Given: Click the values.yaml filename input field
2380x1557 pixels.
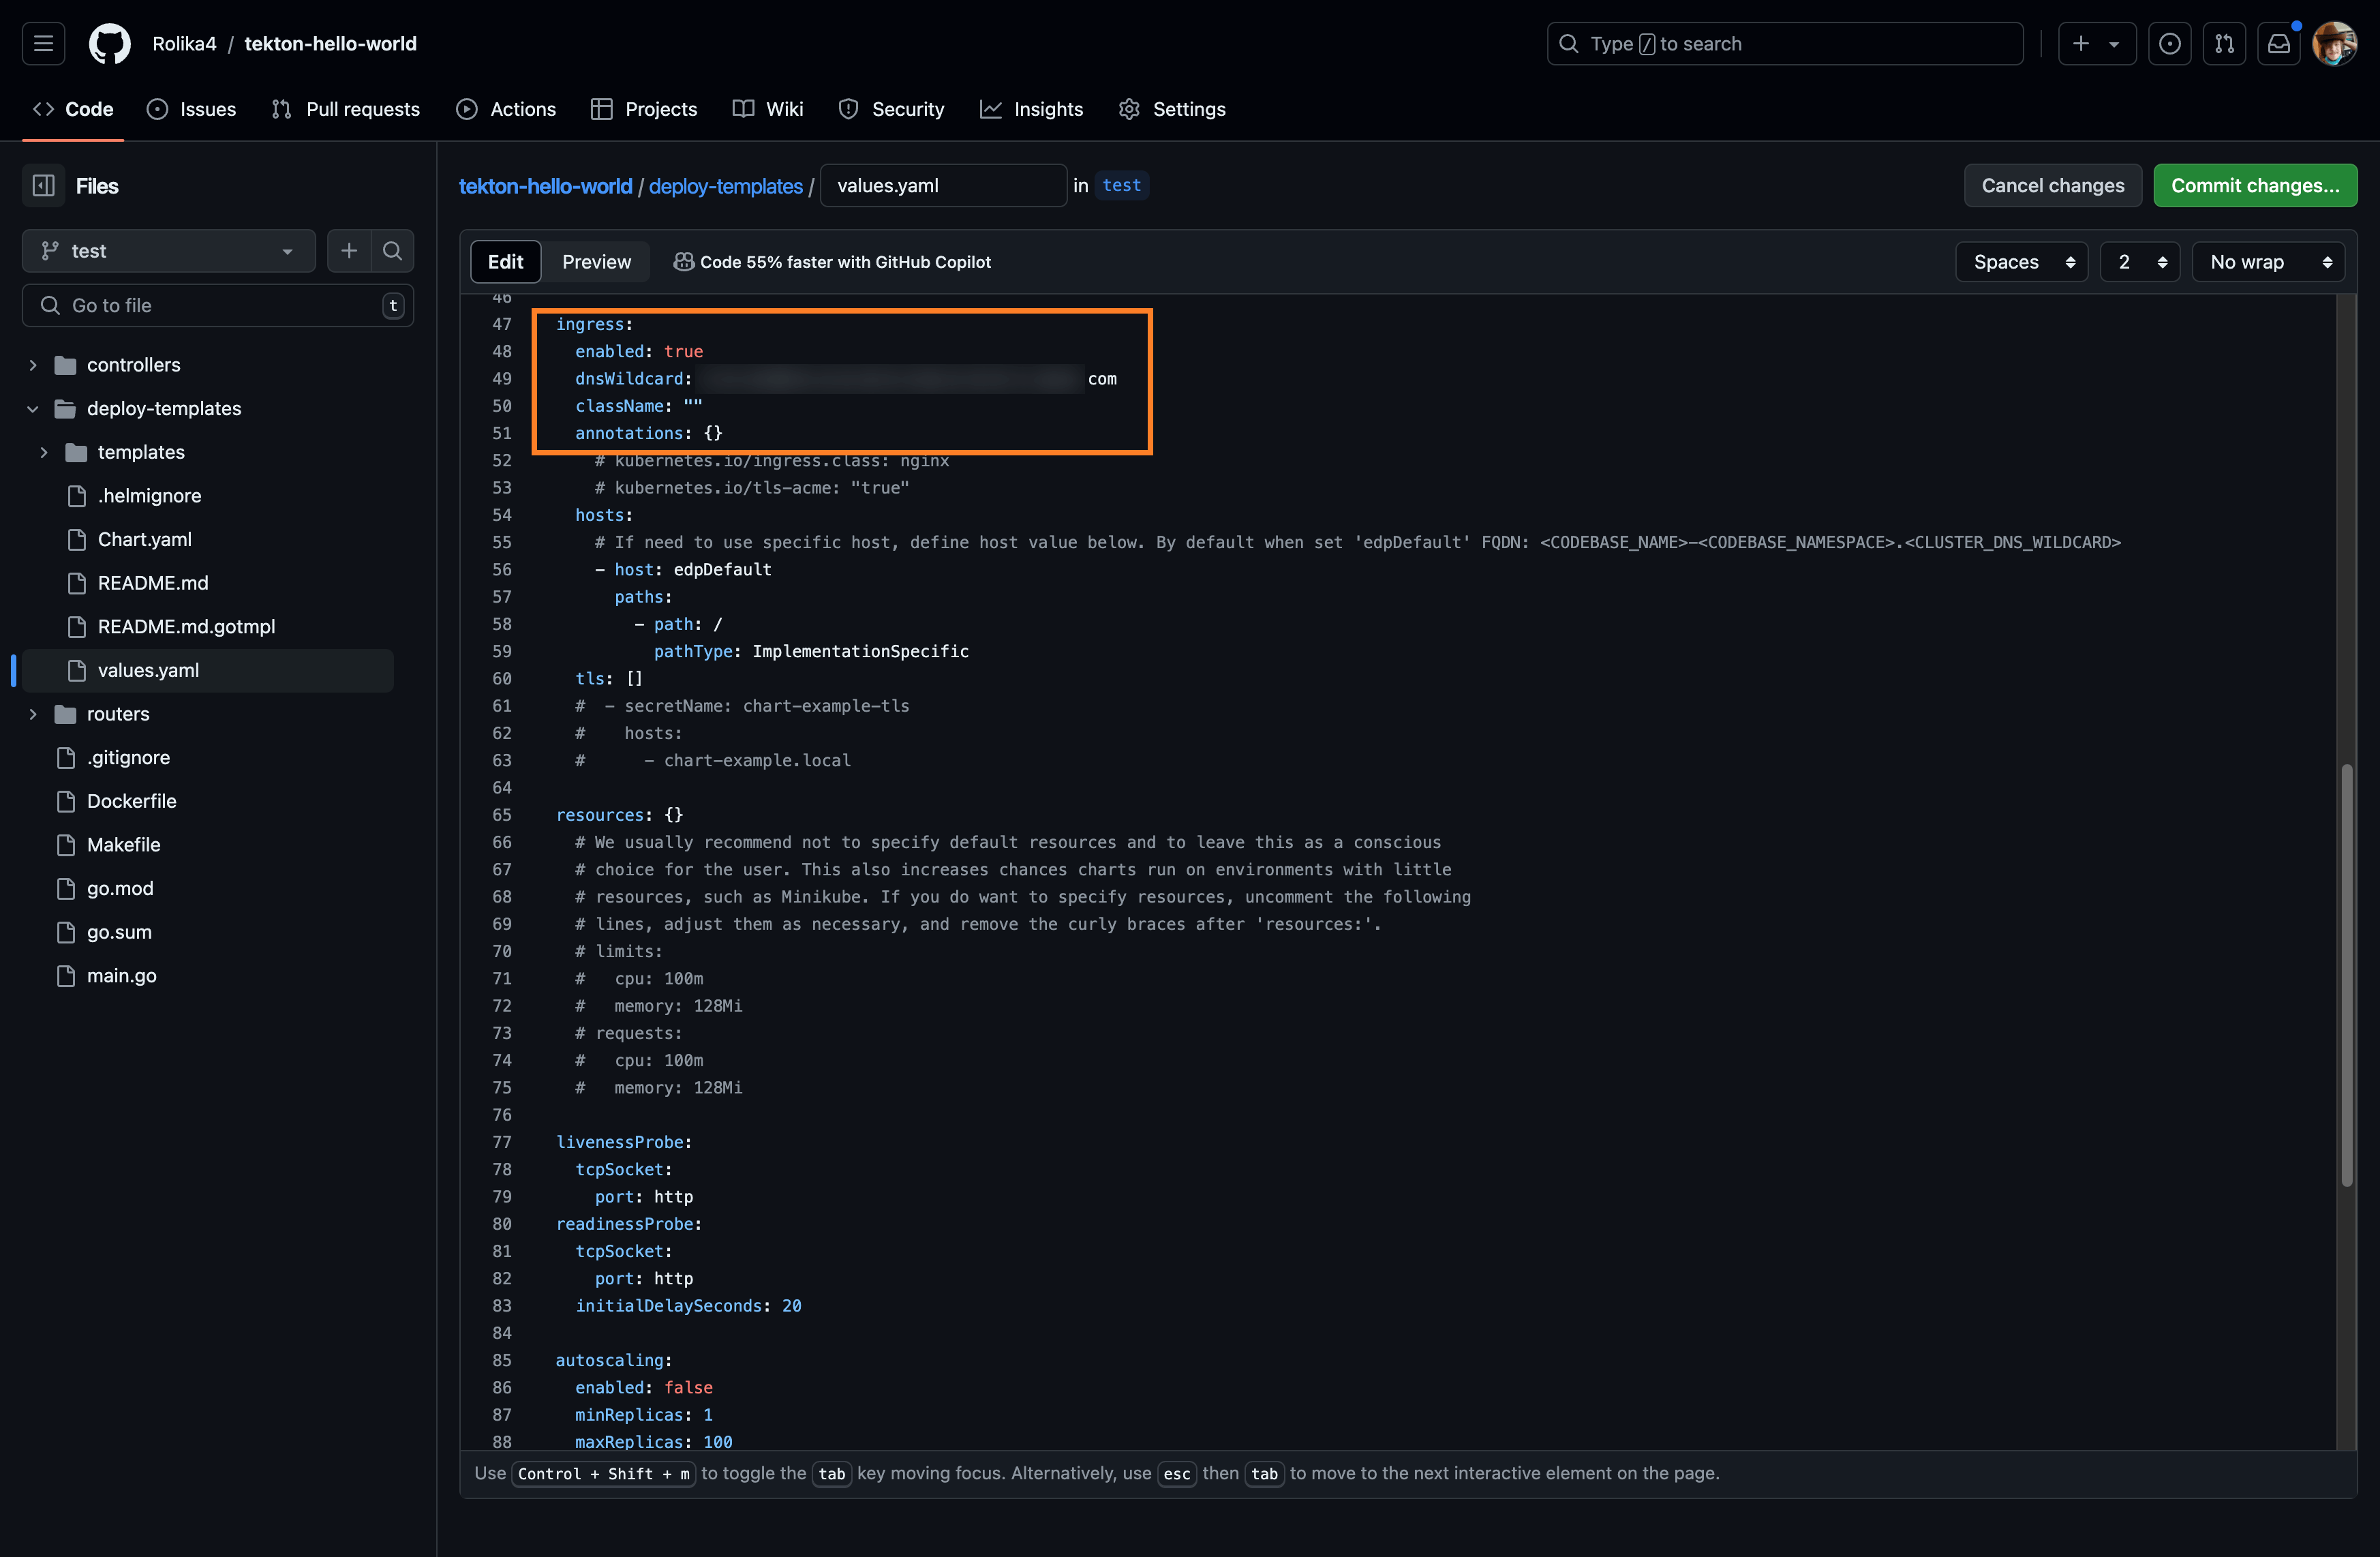Looking at the screenshot, I should [942, 185].
